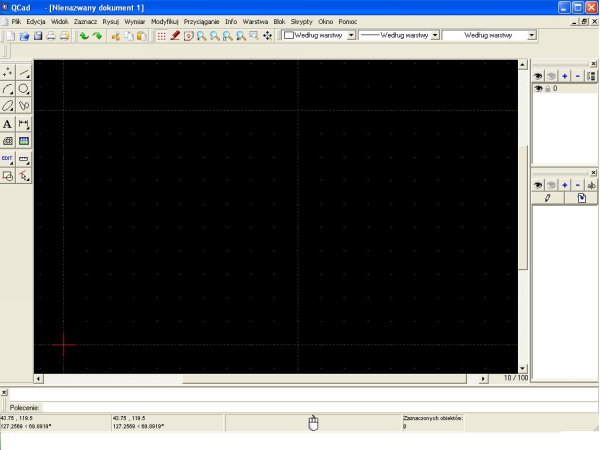Open the measure info tool menu
Viewport: 600px width, 450px height.
[x=24, y=159]
